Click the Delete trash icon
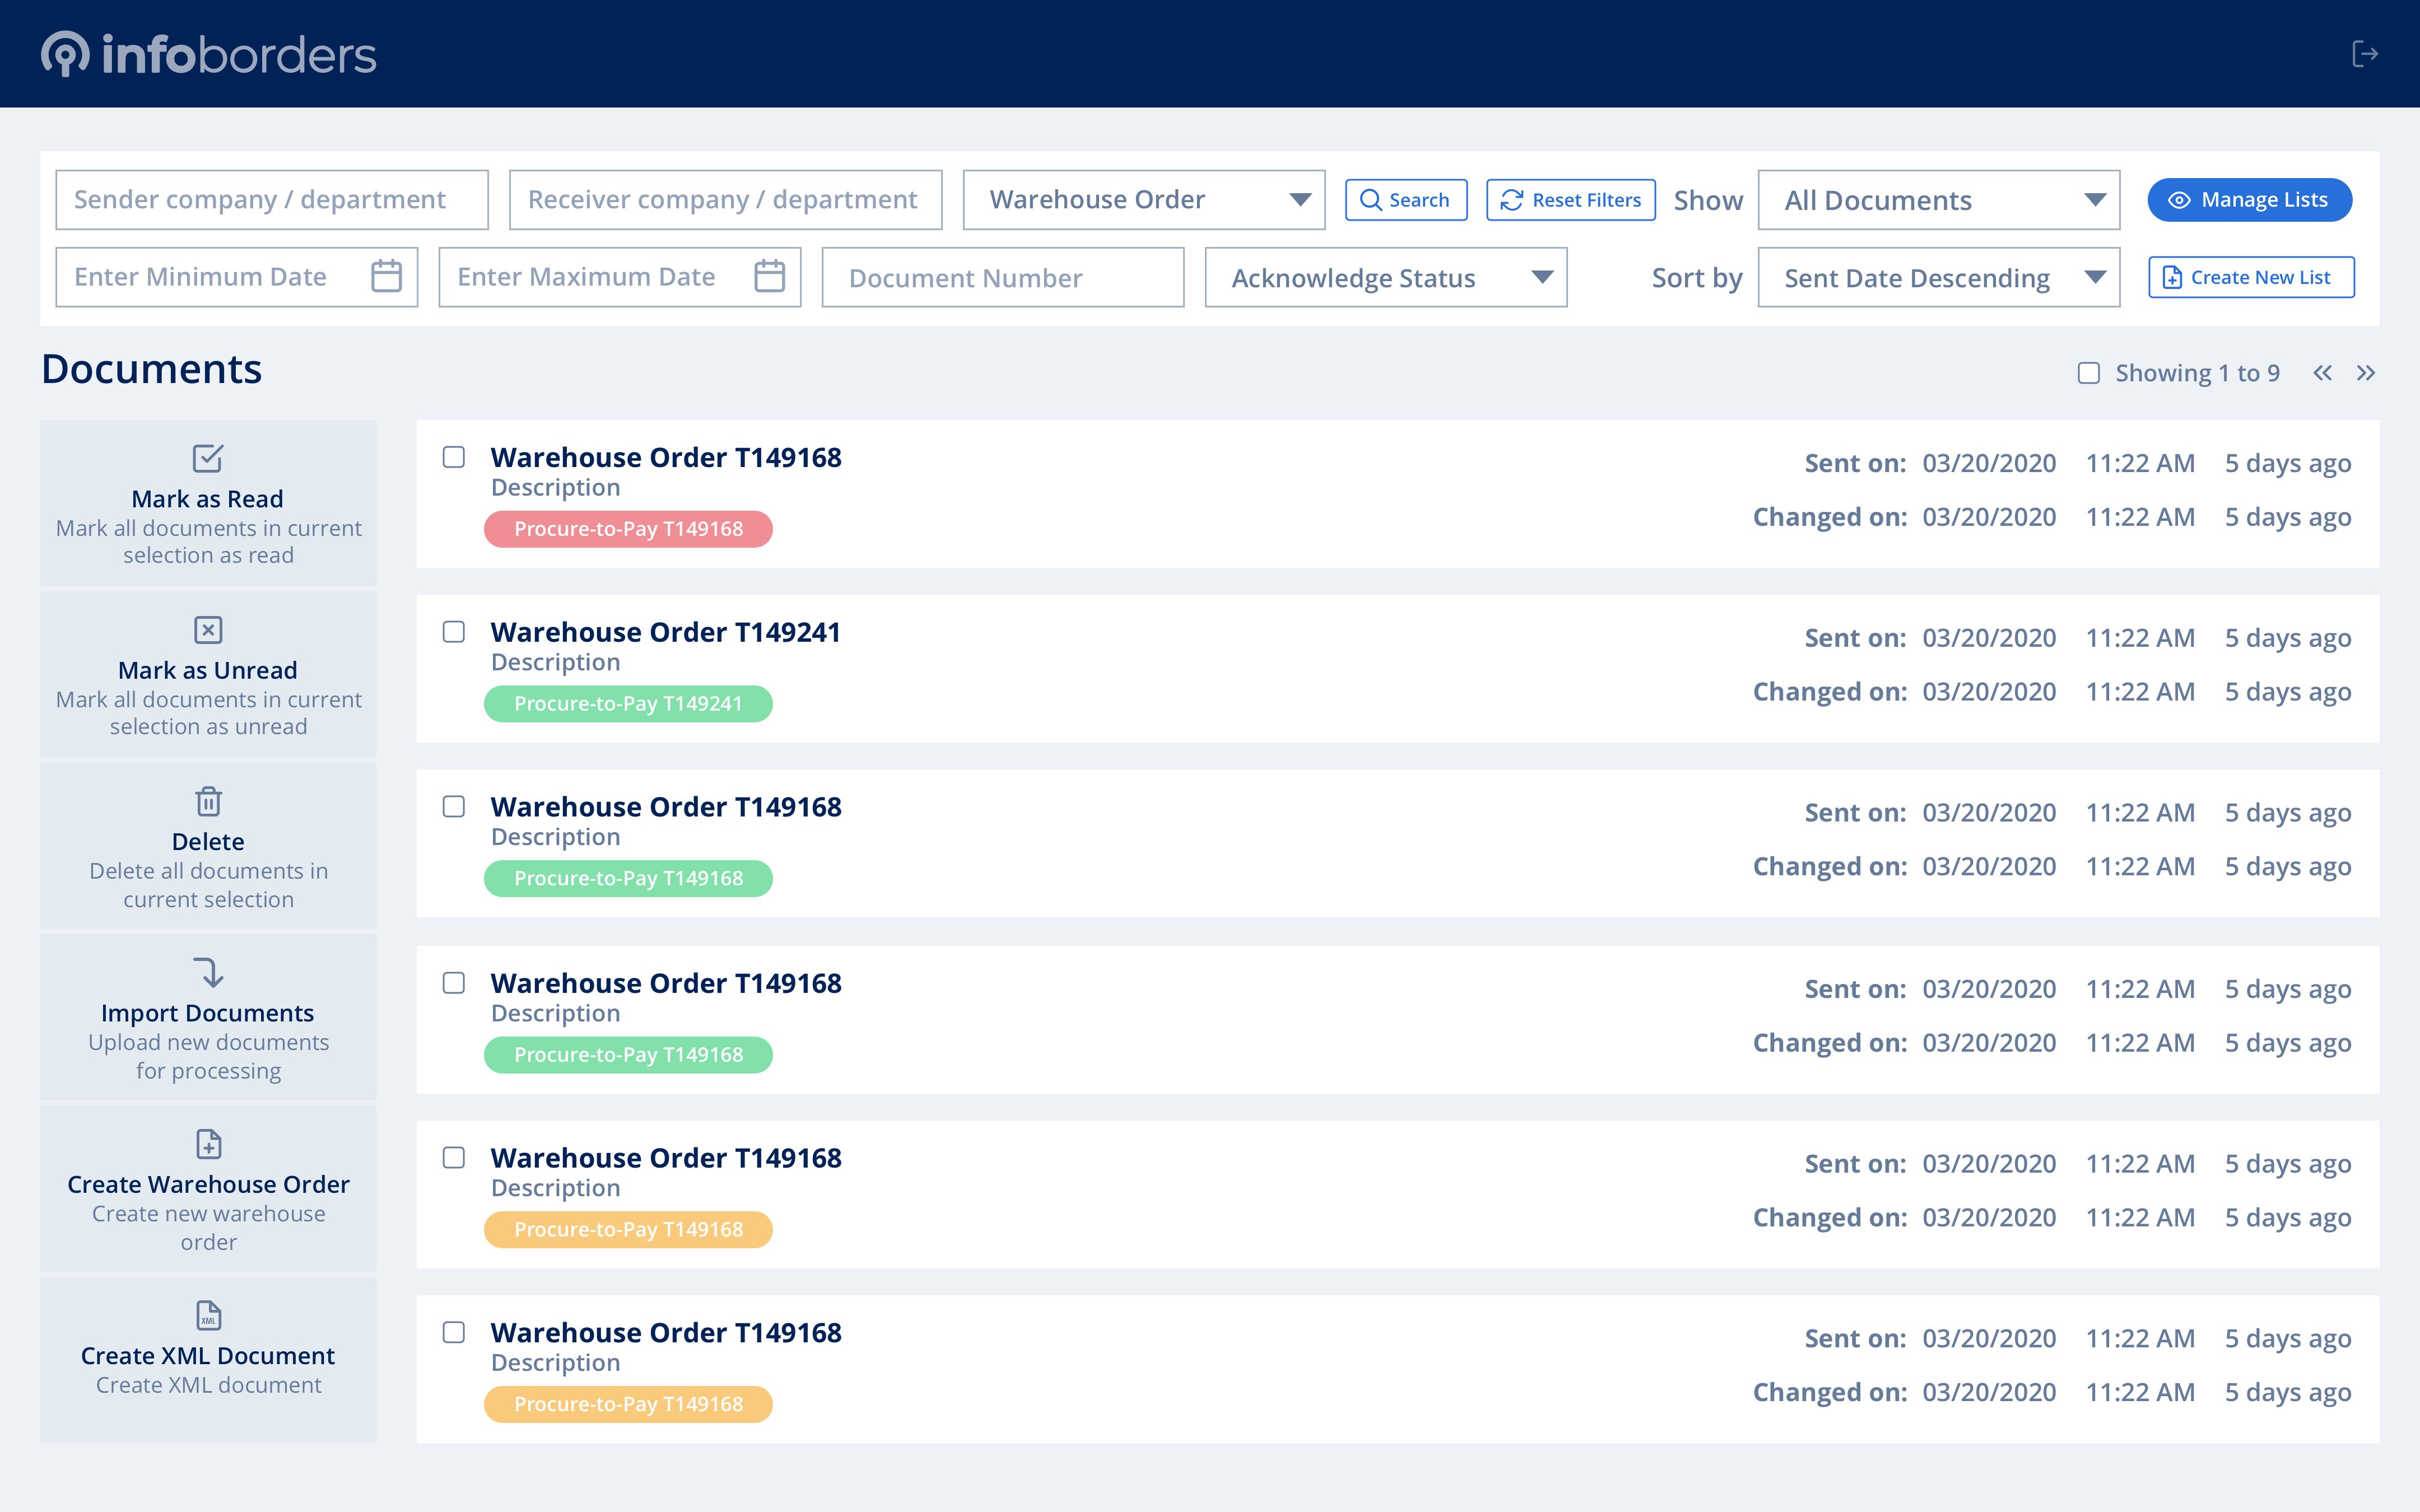 click(x=208, y=801)
